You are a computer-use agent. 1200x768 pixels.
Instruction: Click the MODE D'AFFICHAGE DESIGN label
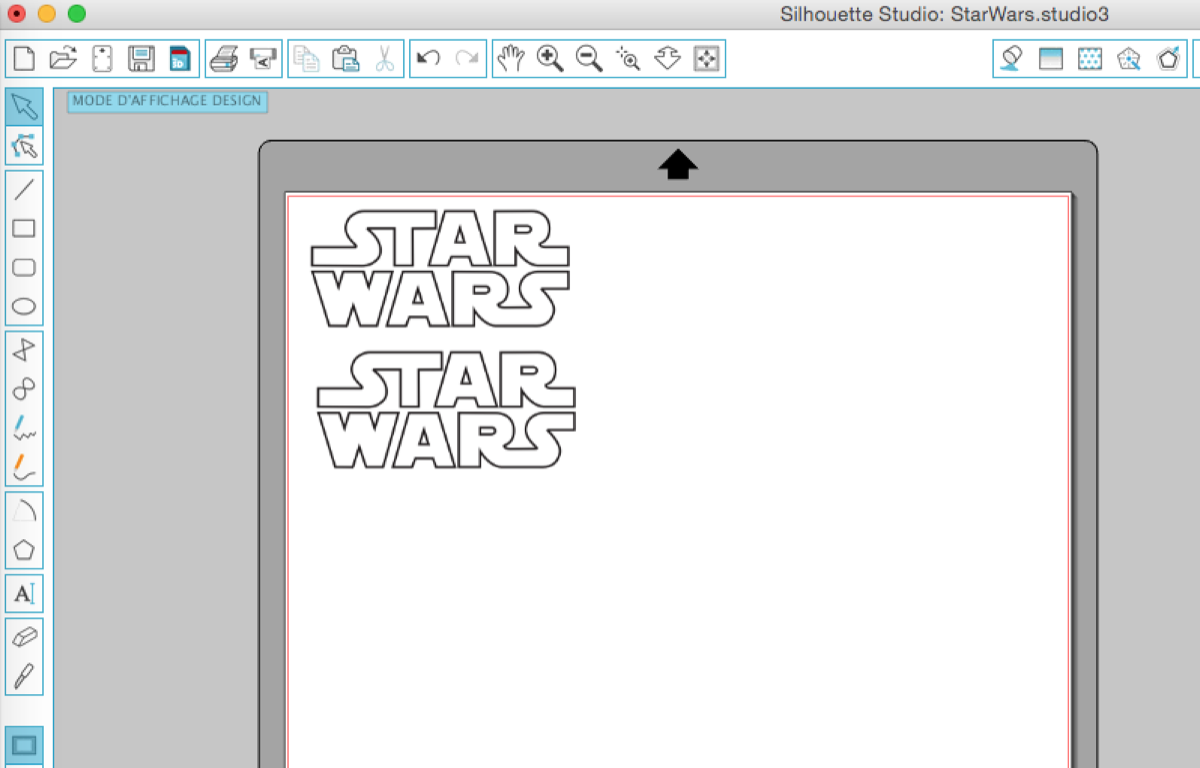point(167,101)
